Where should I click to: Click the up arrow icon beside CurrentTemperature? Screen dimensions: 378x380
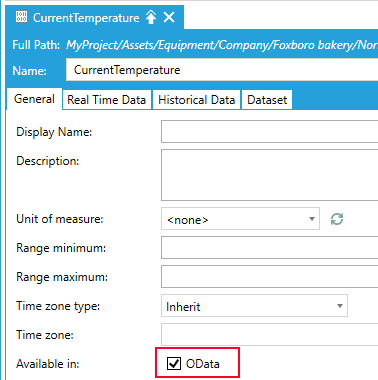click(151, 17)
